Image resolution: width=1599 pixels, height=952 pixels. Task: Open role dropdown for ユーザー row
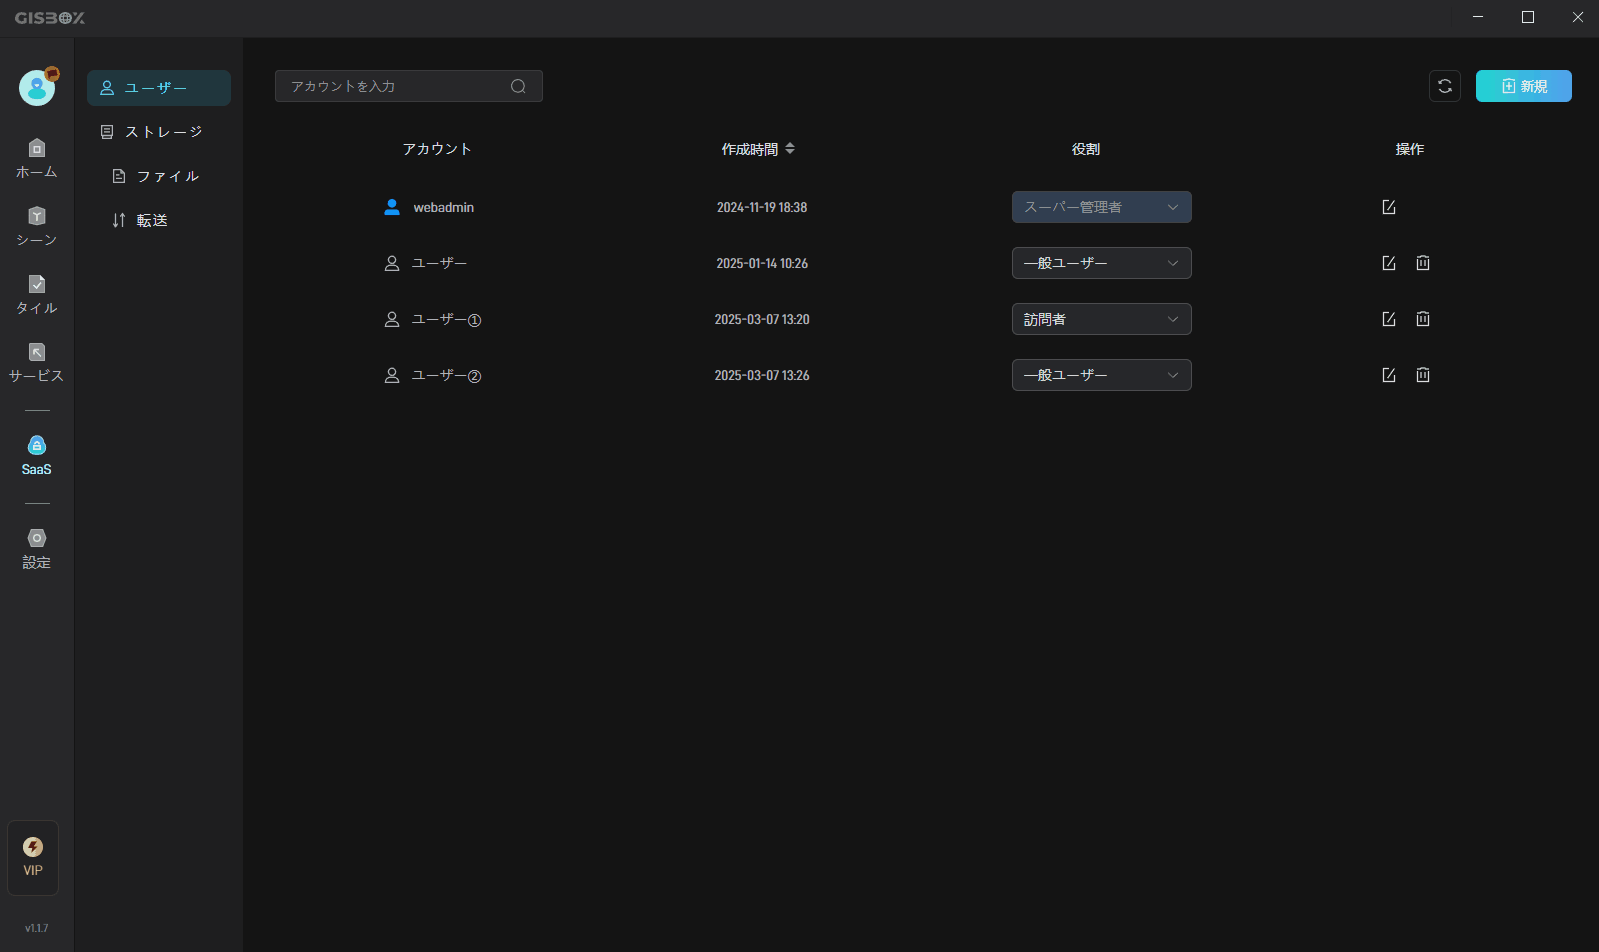click(x=1102, y=263)
